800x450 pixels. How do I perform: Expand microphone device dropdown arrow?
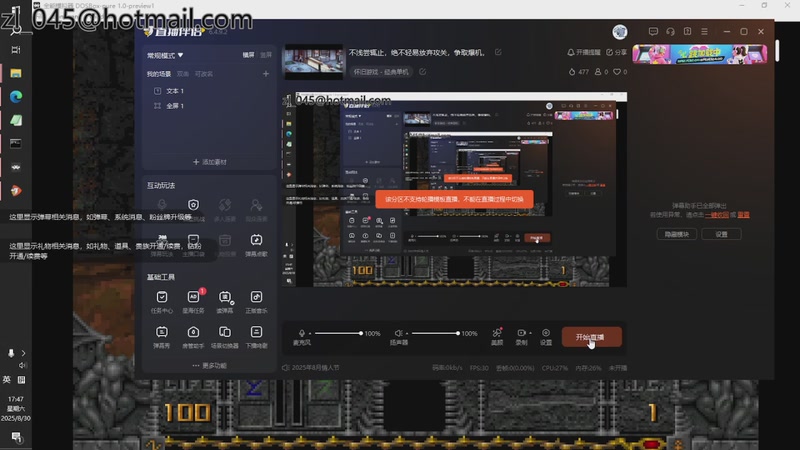coord(310,334)
